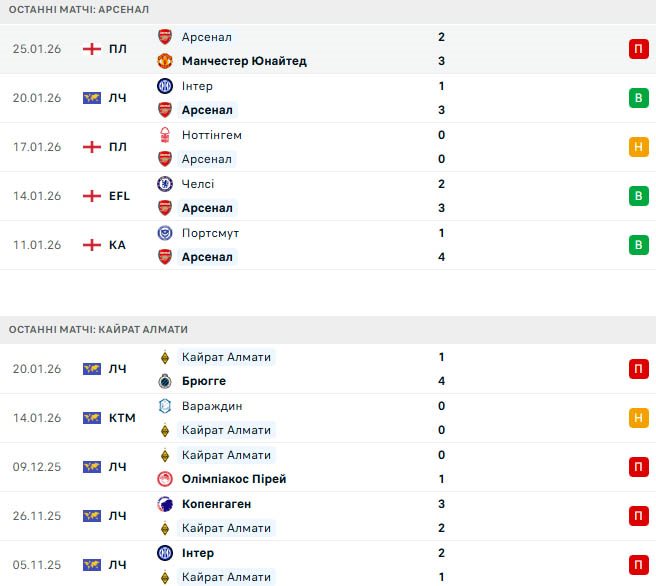Screen dimensions: 656x586
Task: Click the Manchester United club crest
Action: pos(165,61)
